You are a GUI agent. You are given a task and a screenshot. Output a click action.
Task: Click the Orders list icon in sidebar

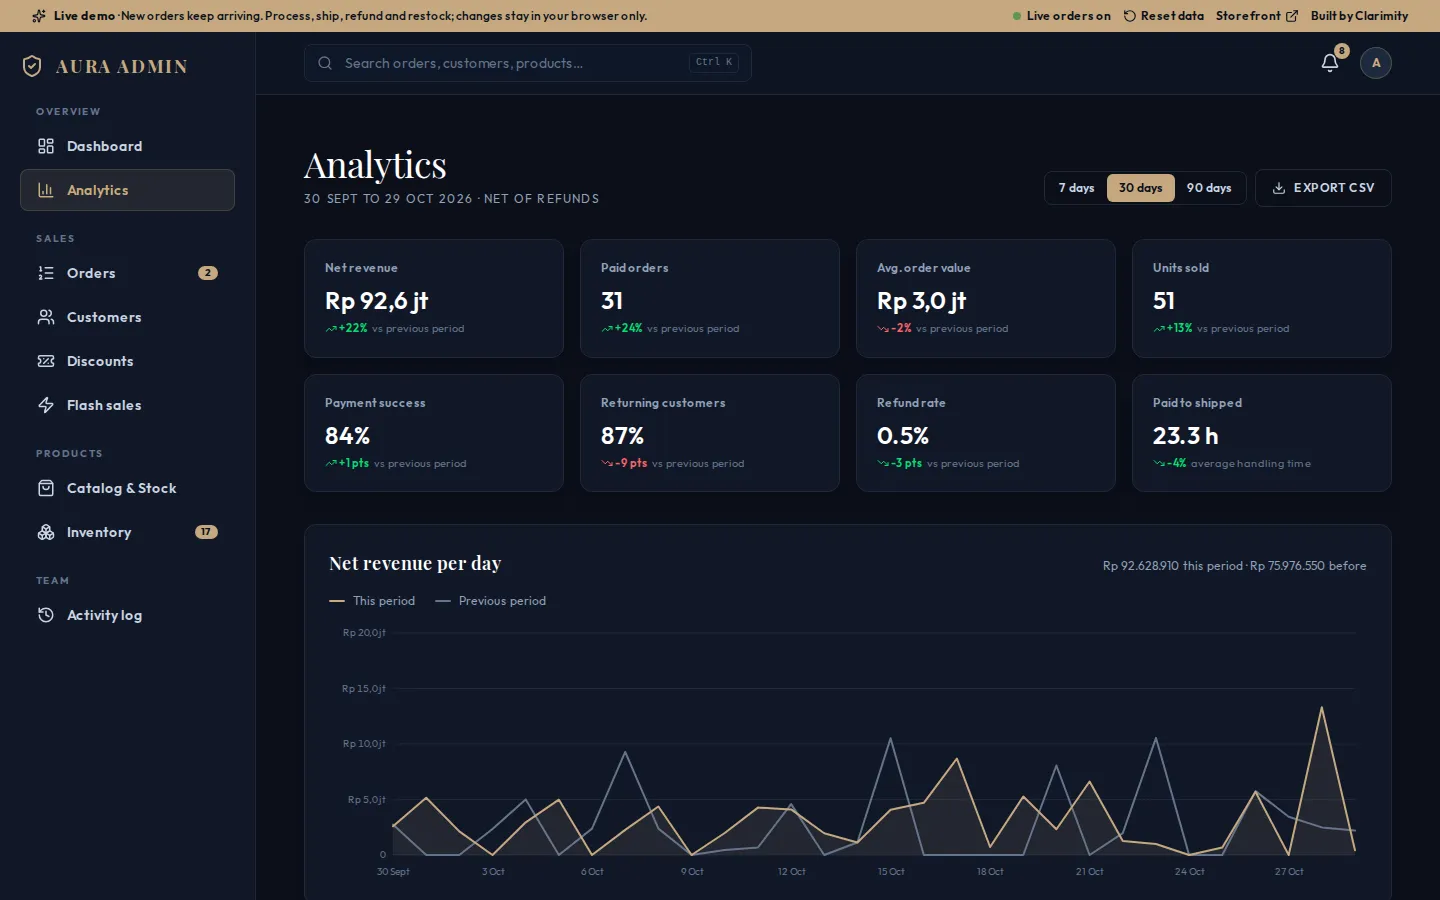click(x=46, y=273)
